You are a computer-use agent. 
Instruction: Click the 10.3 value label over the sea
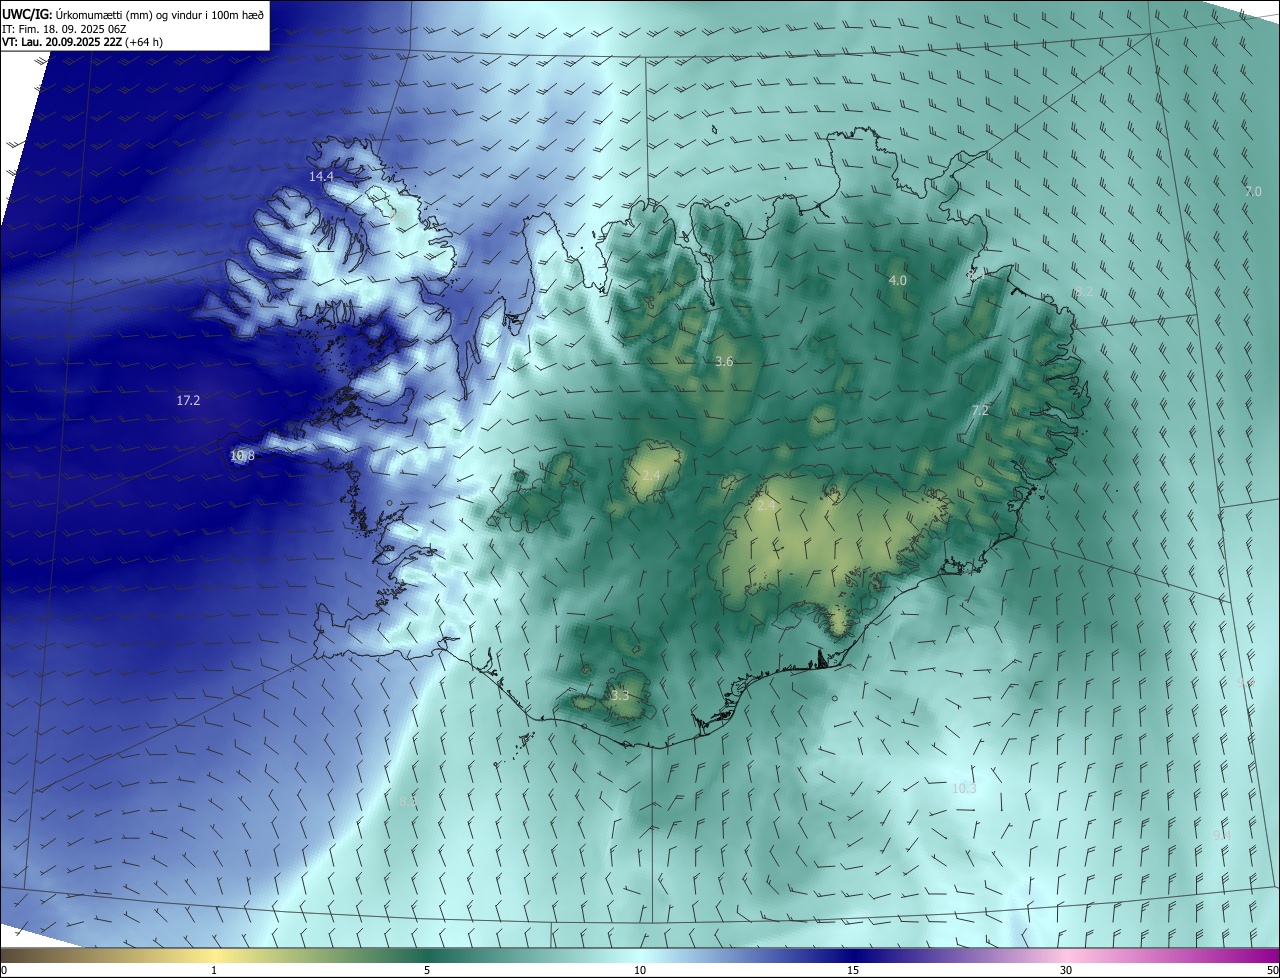(963, 788)
